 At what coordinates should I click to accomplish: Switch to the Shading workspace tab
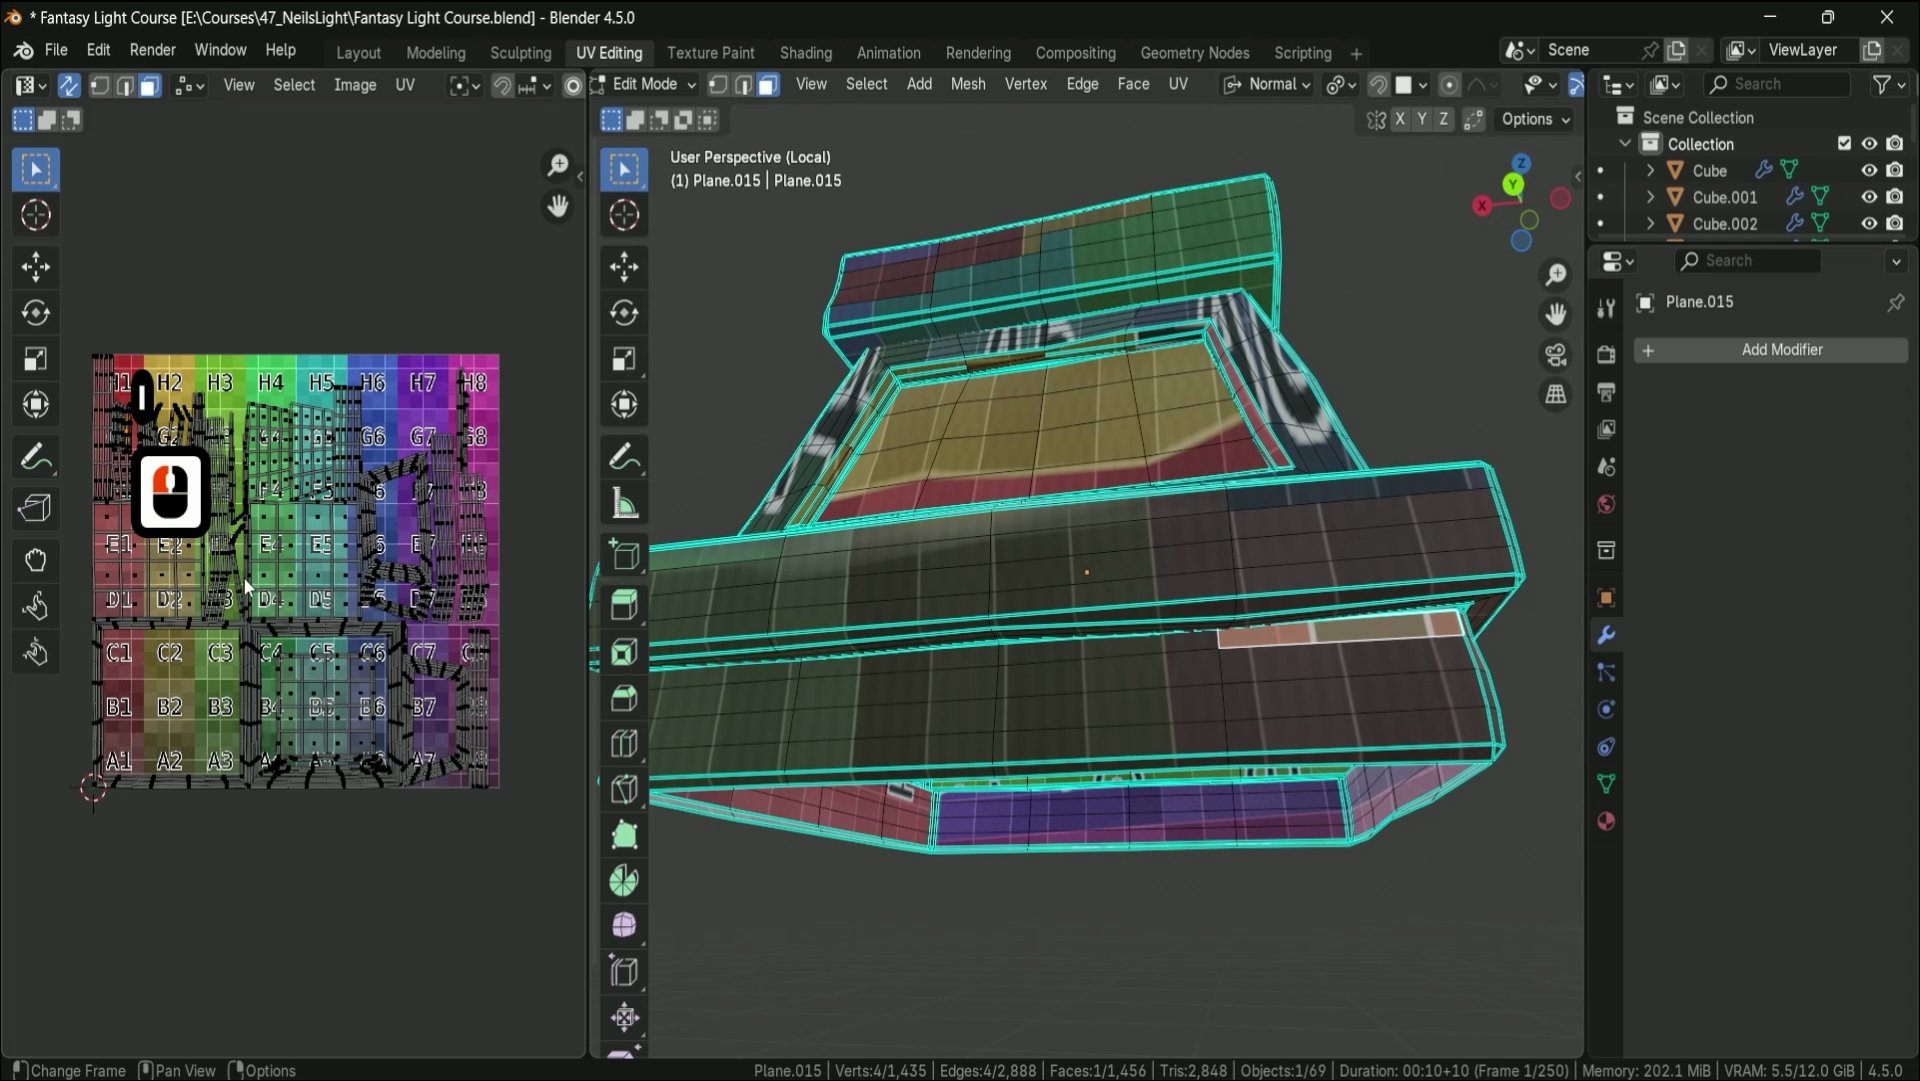click(x=805, y=53)
